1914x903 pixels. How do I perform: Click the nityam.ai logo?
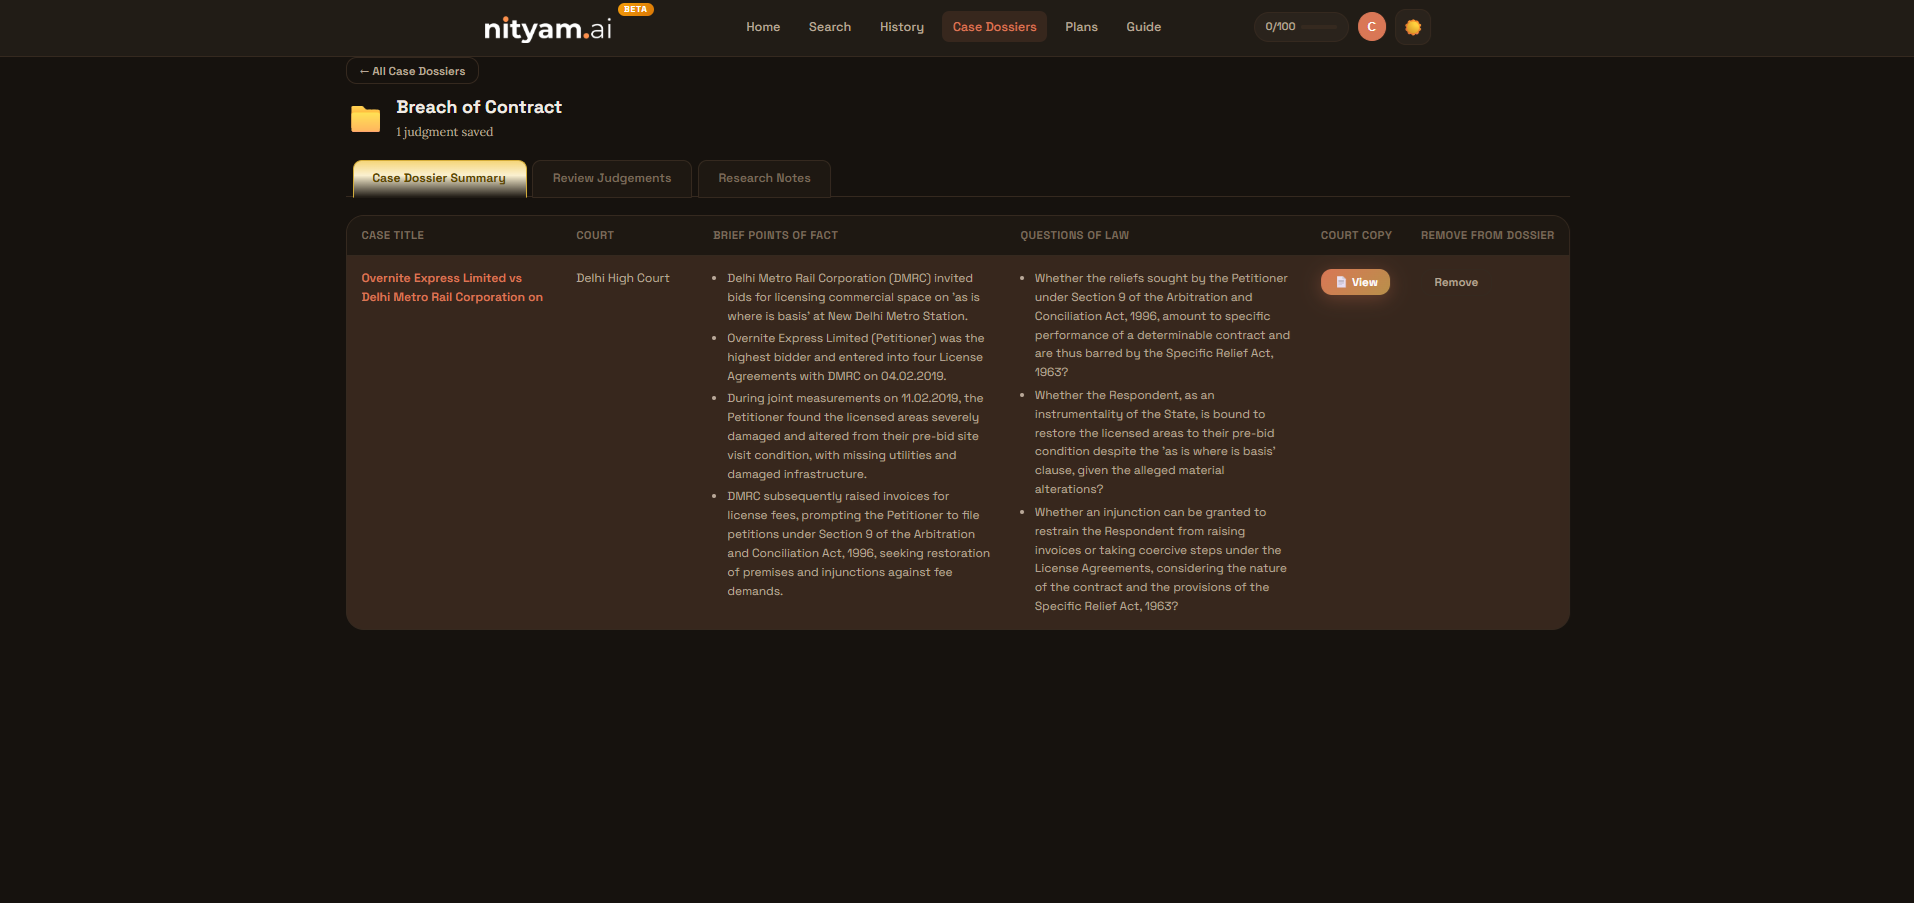[547, 29]
